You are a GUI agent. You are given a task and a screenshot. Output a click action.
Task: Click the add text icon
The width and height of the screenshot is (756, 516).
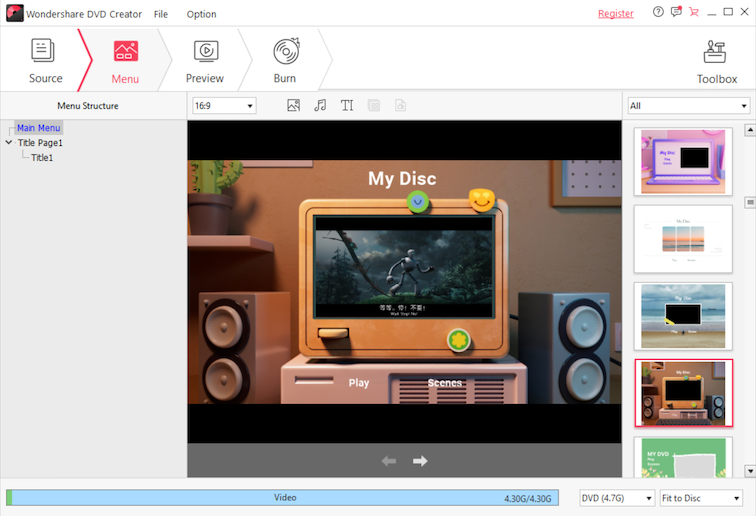[347, 105]
